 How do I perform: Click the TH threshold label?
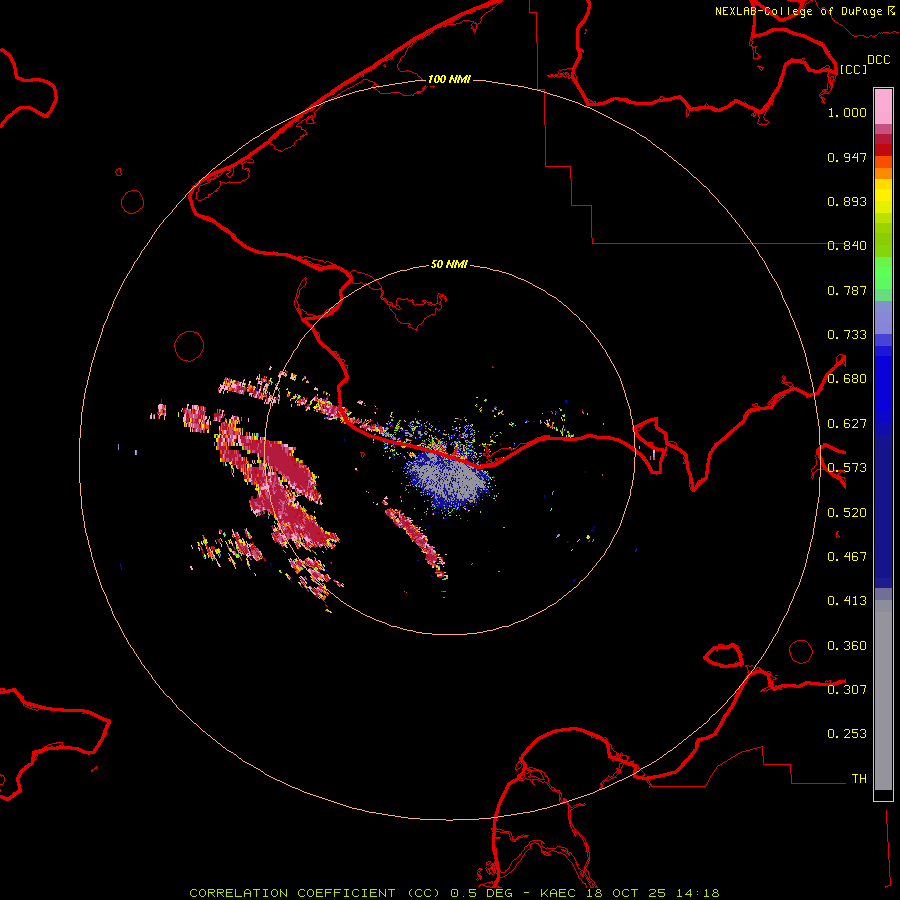coord(859,779)
